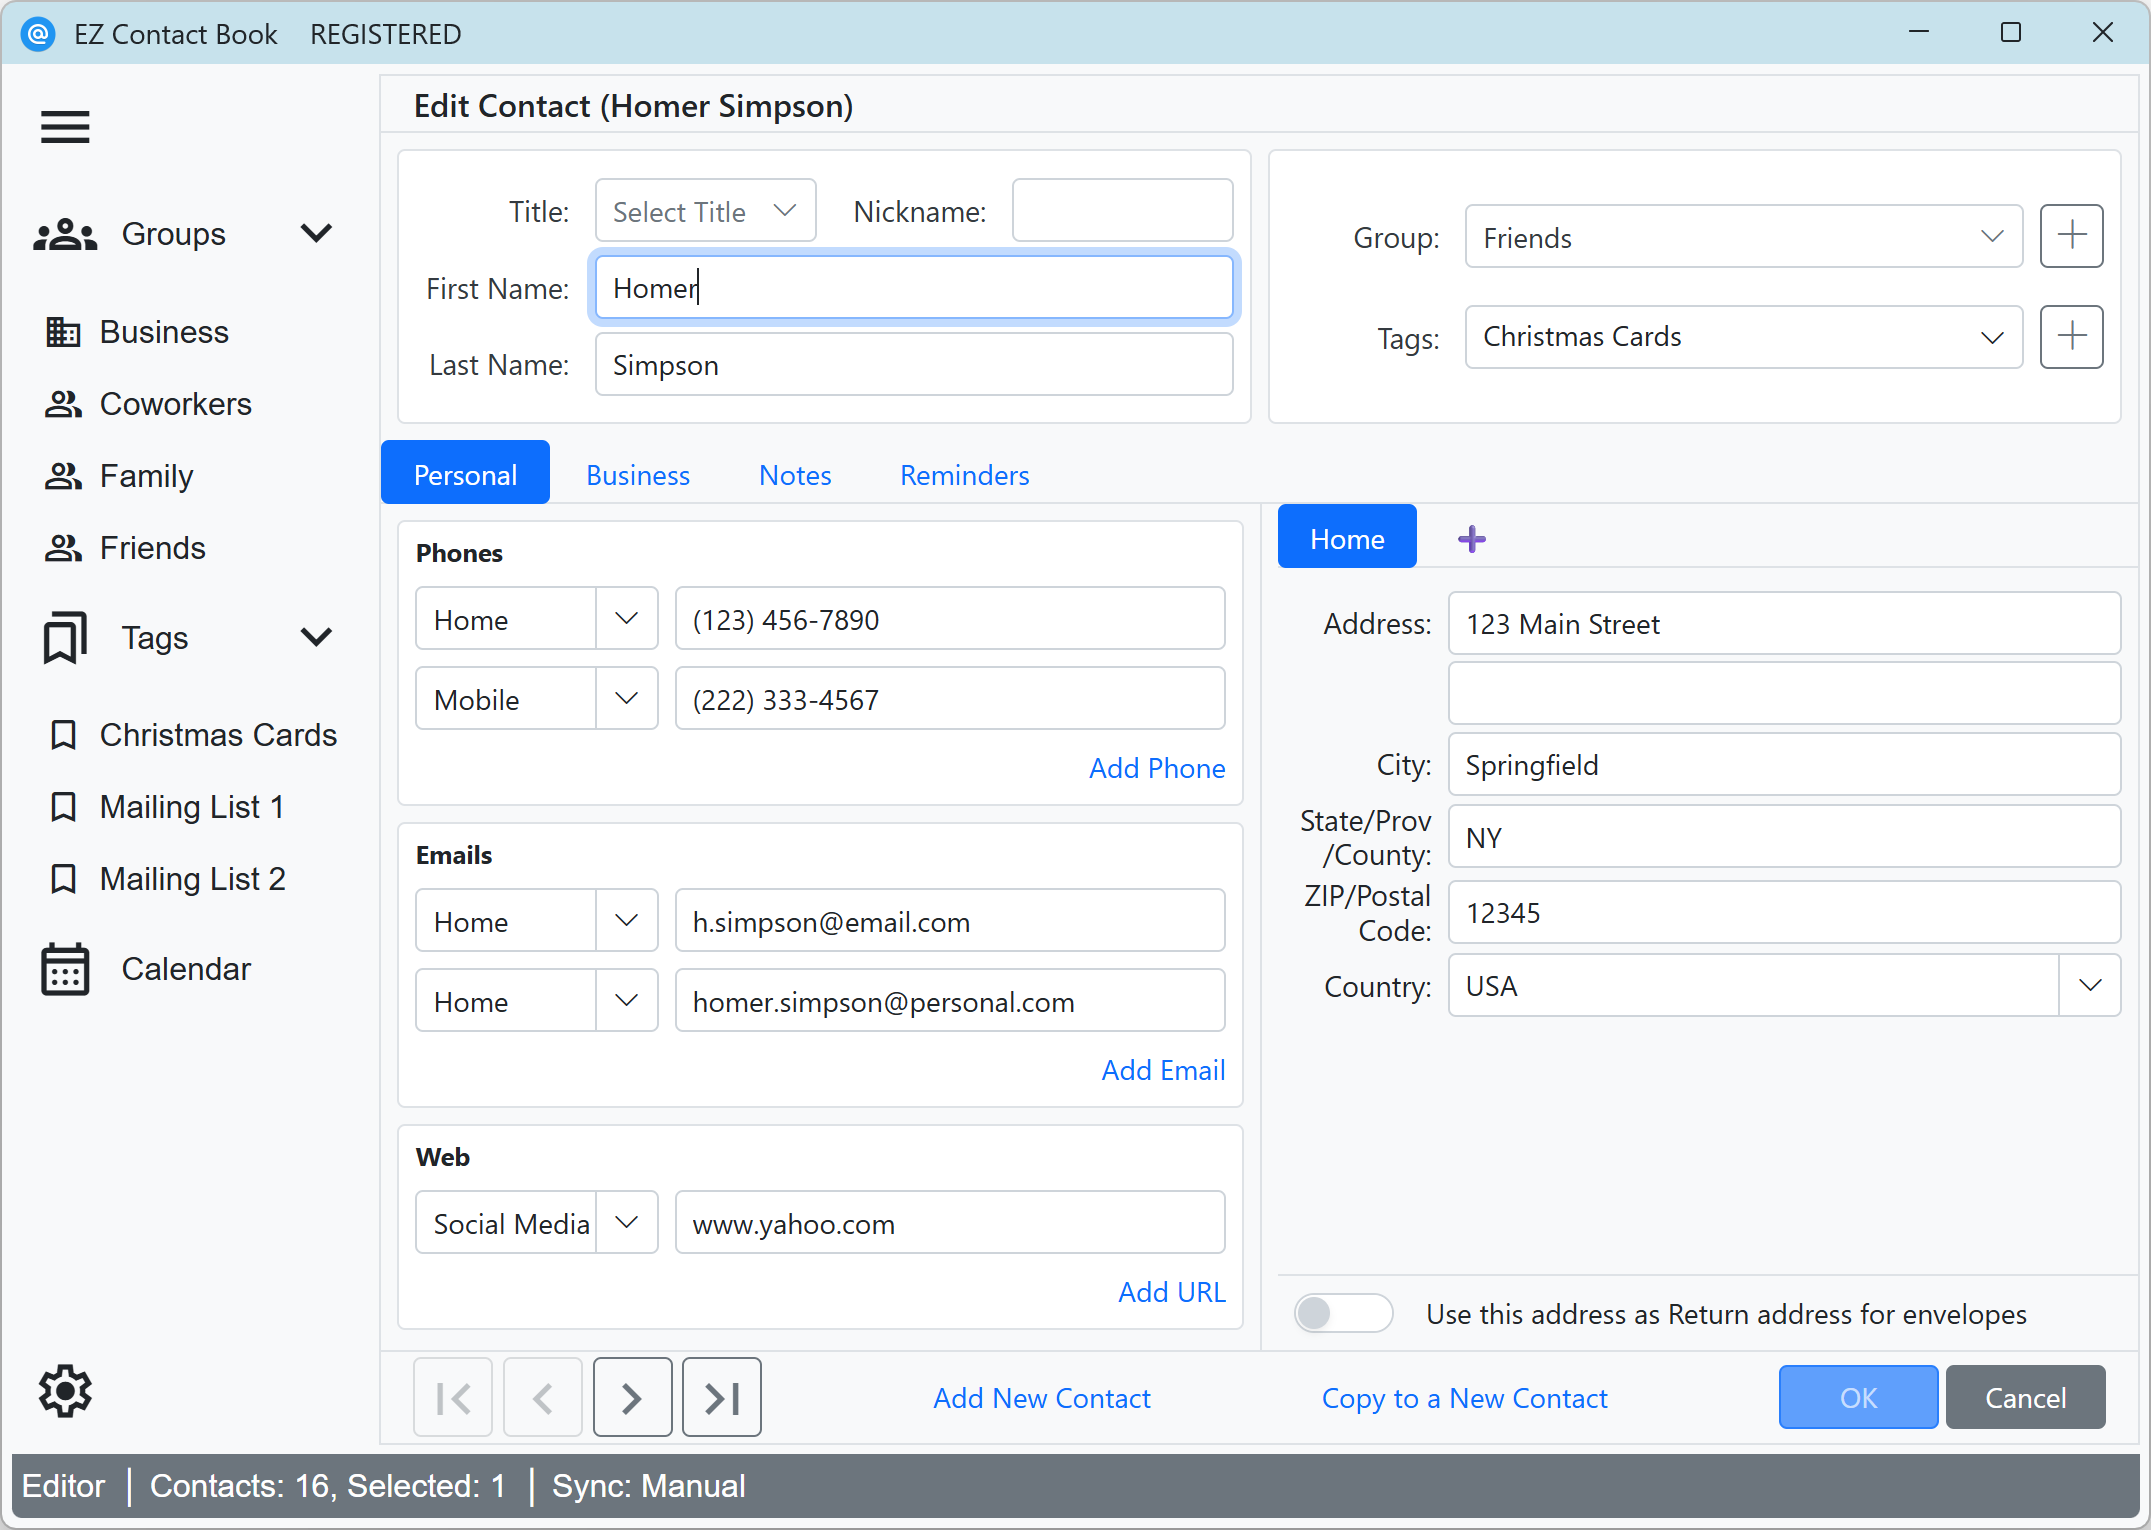The image size is (2151, 1530).
Task: Open the Select Title dropdown
Action: [705, 212]
